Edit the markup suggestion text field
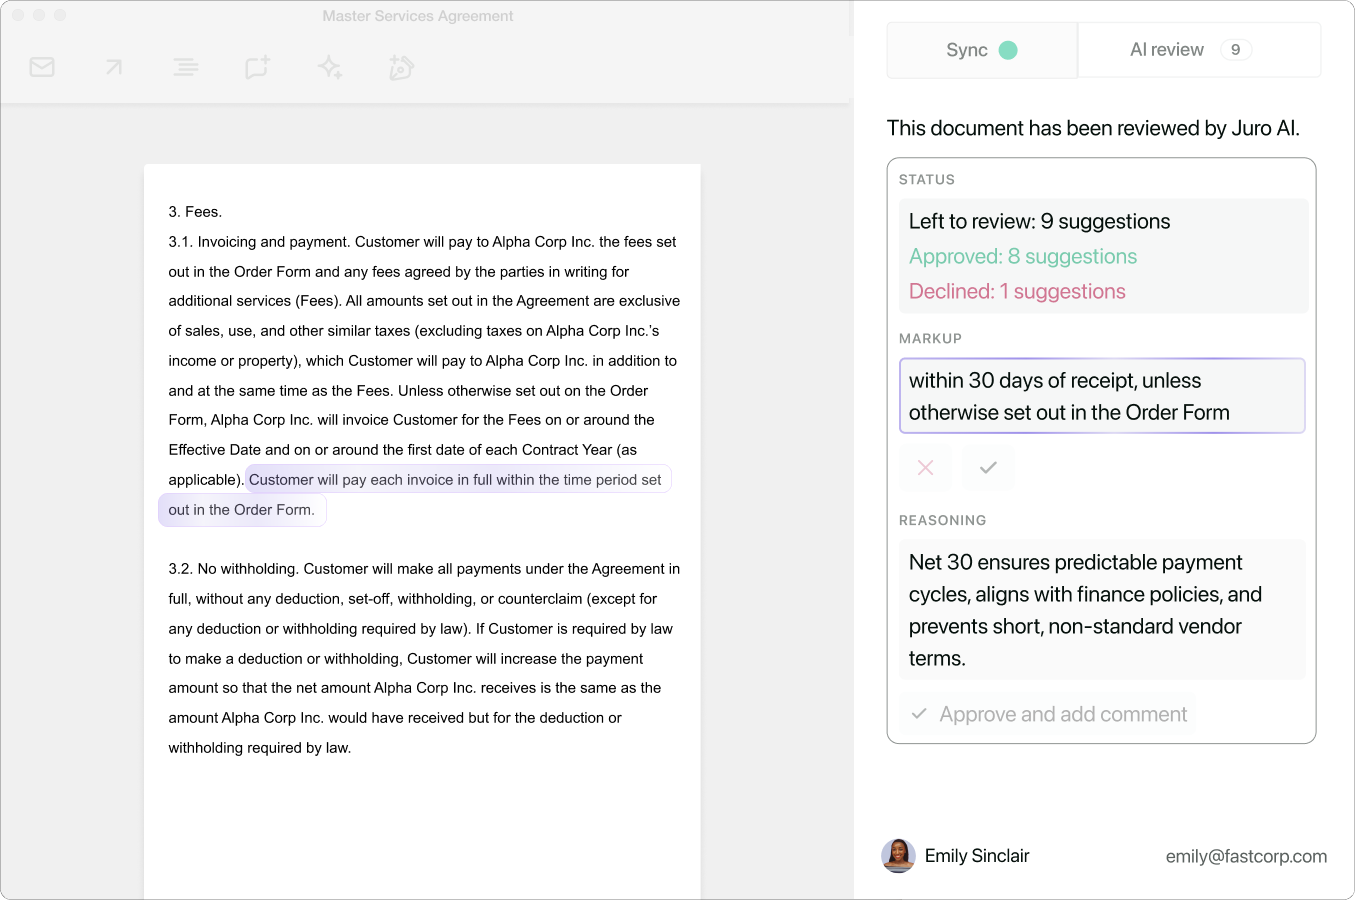The height and width of the screenshot is (900, 1355). click(x=1102, y=396)
